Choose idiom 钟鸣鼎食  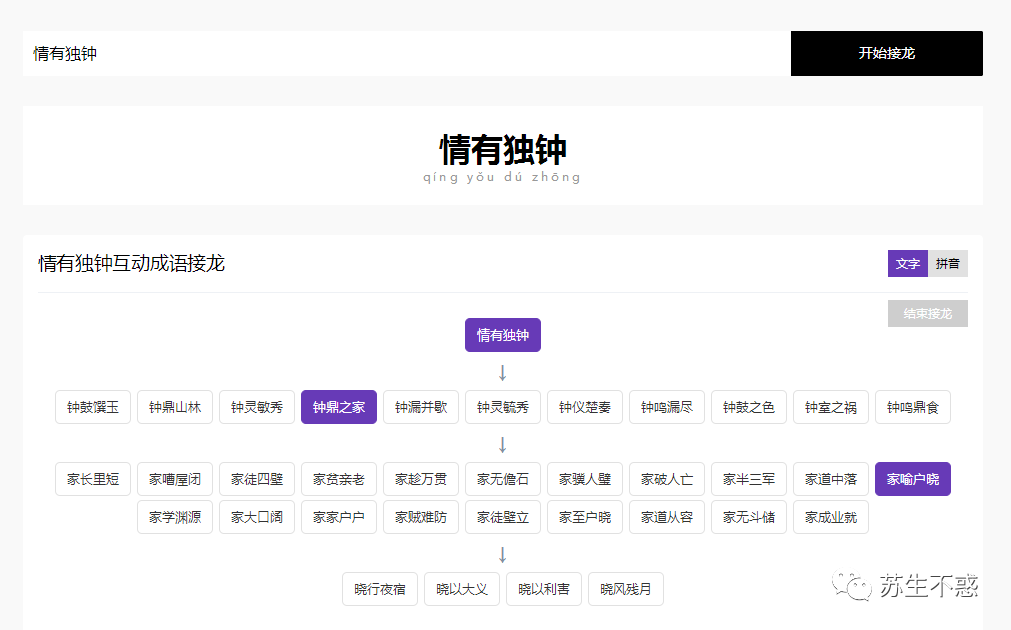tap(913, 407)
